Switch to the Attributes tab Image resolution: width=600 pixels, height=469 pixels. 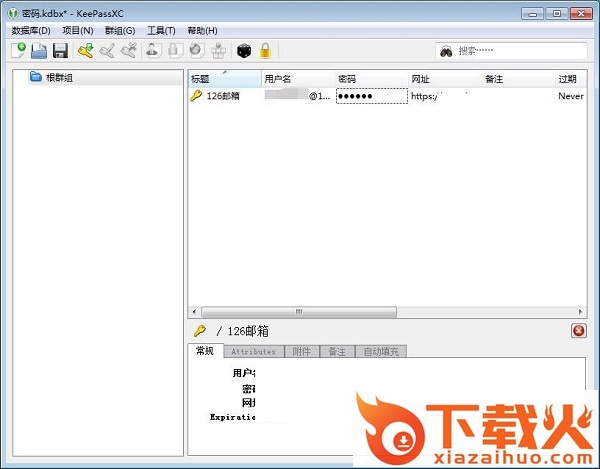point(253,352)
